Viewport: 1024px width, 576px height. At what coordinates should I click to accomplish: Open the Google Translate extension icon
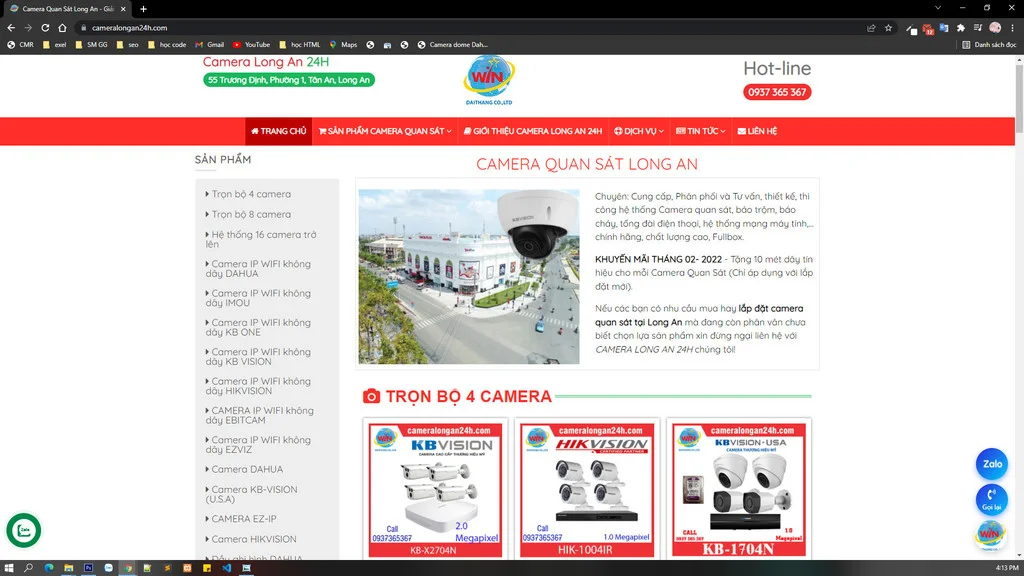pos(944,27)
